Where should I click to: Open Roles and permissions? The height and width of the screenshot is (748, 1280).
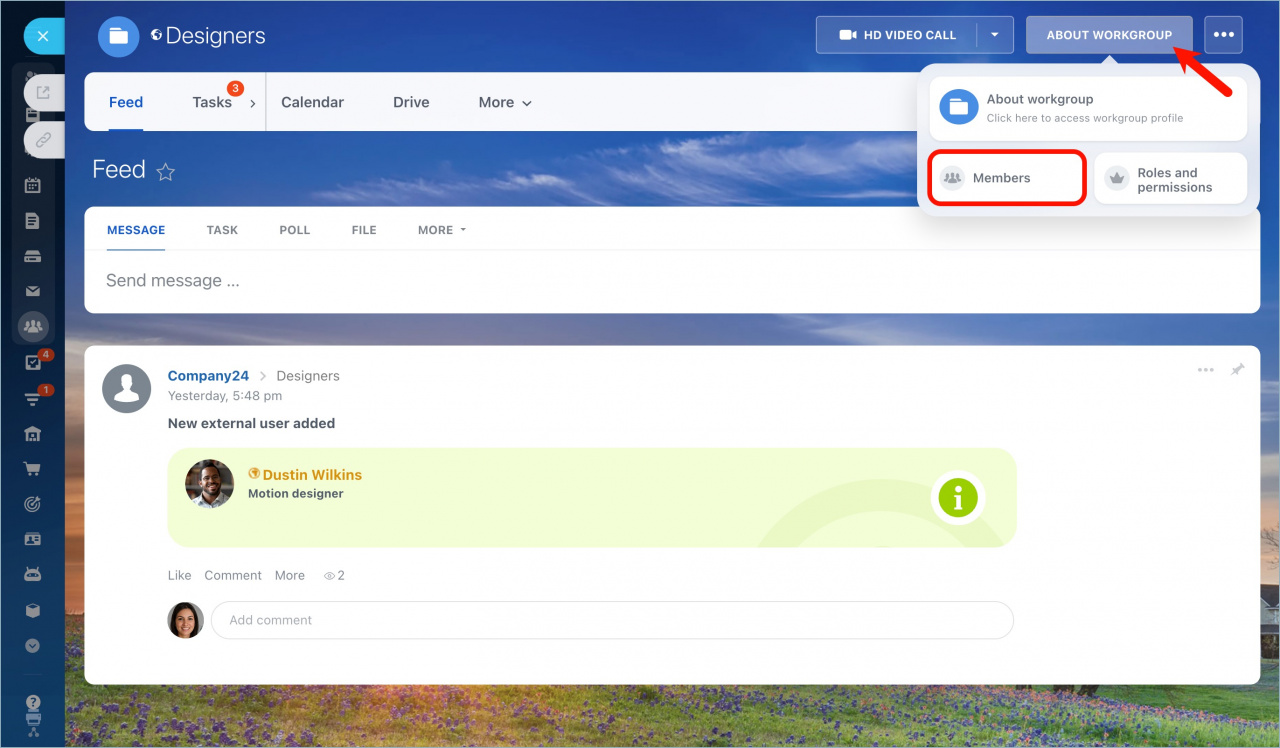click(x=1170, y=180)
